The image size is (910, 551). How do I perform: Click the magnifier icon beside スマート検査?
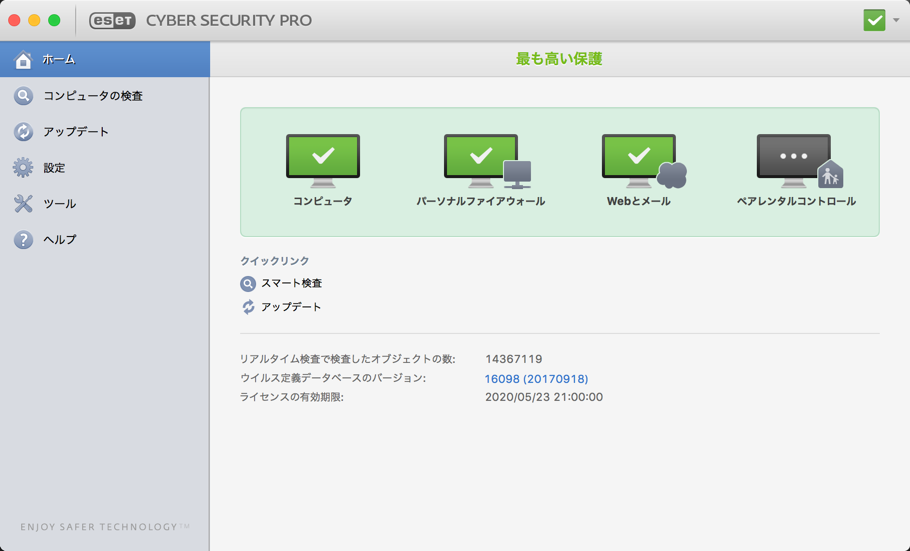point(248,283)
